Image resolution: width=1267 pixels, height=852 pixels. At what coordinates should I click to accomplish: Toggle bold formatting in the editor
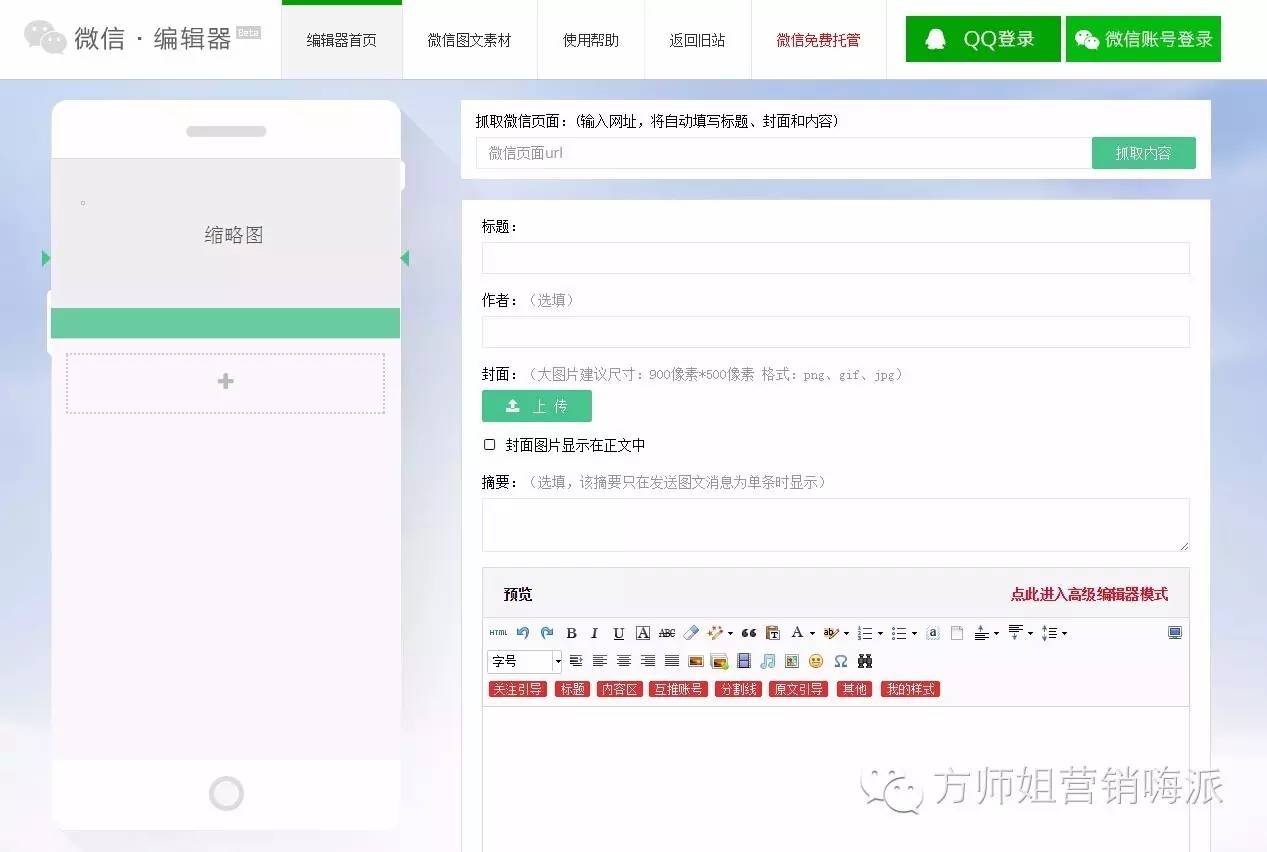coord(570,632)
